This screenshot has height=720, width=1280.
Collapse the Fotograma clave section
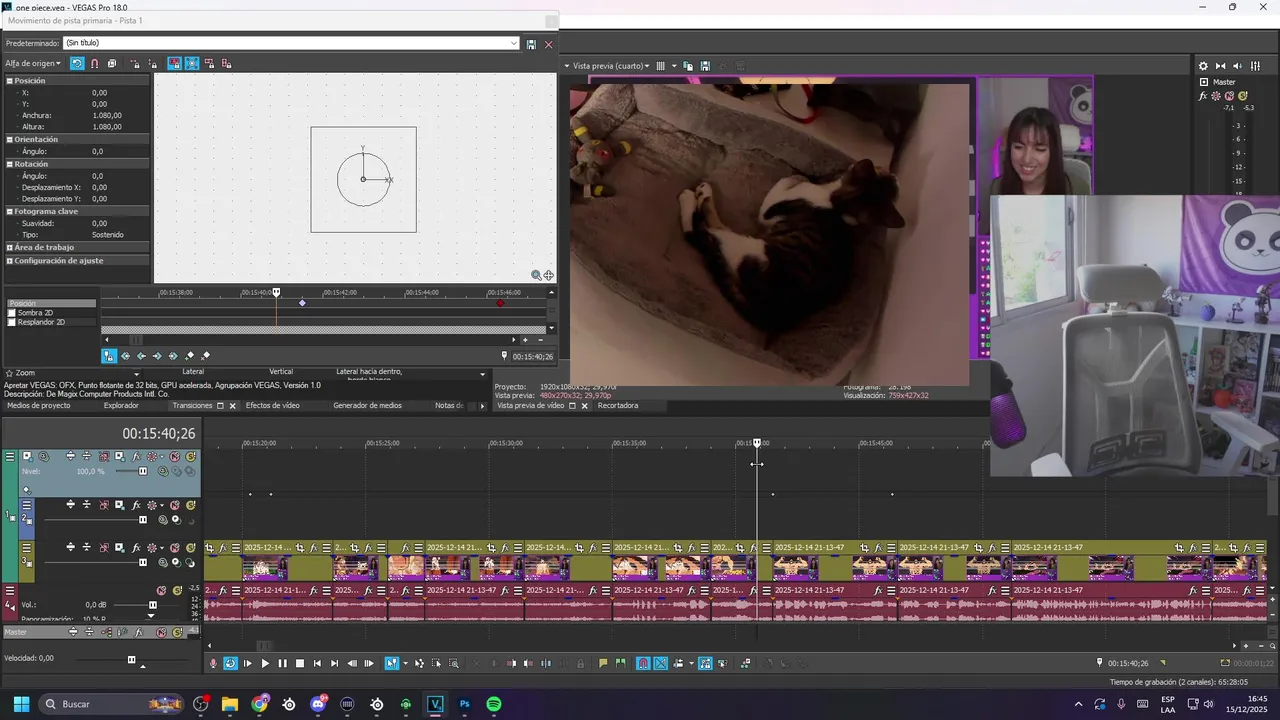pos(10,212)
